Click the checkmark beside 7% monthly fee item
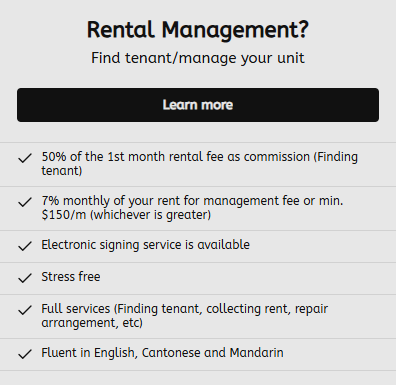Viewport: 396px width, 385px height. point(25,202)
